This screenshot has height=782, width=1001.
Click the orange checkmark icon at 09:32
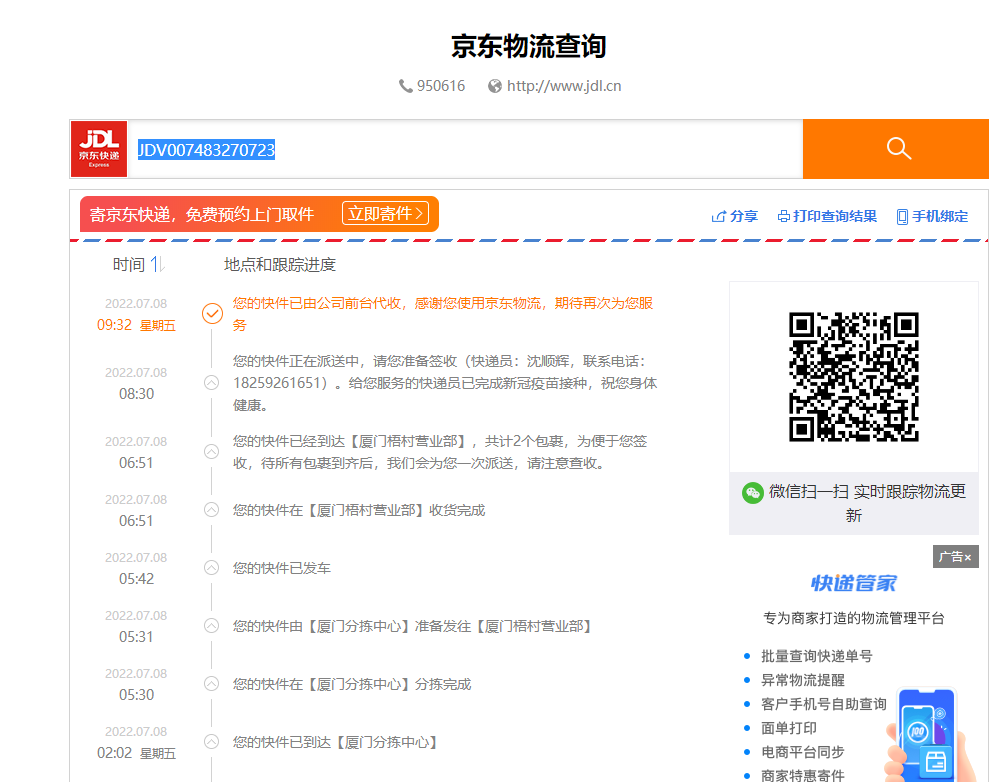click(213, 313)
